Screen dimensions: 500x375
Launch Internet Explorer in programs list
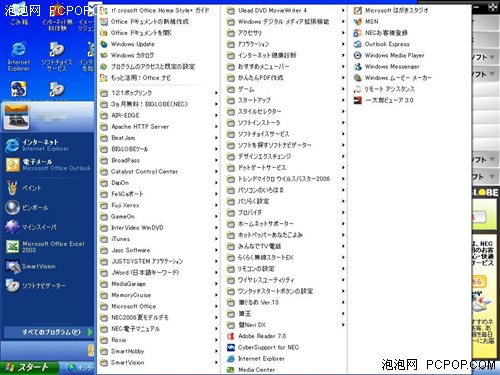(x=256, y=359)
